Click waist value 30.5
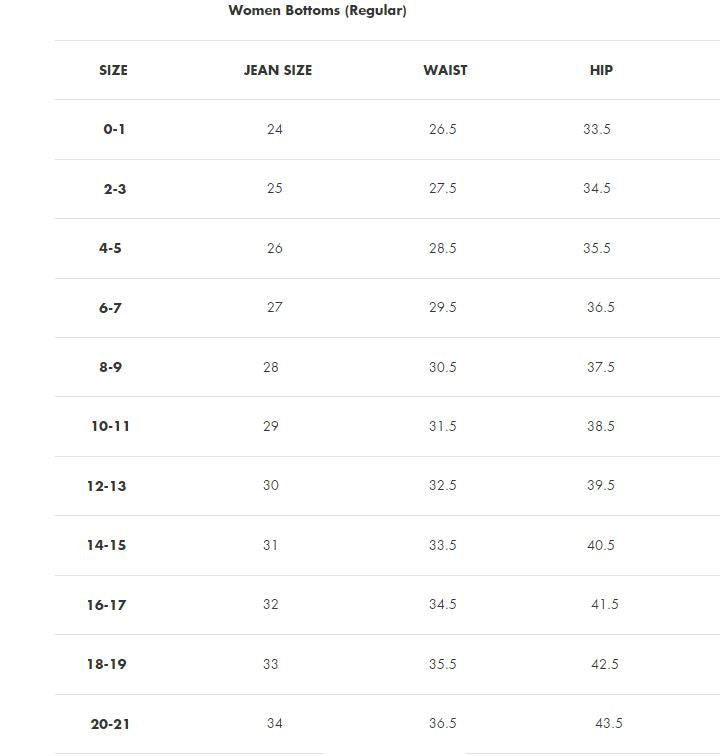 tap(443, 367)
